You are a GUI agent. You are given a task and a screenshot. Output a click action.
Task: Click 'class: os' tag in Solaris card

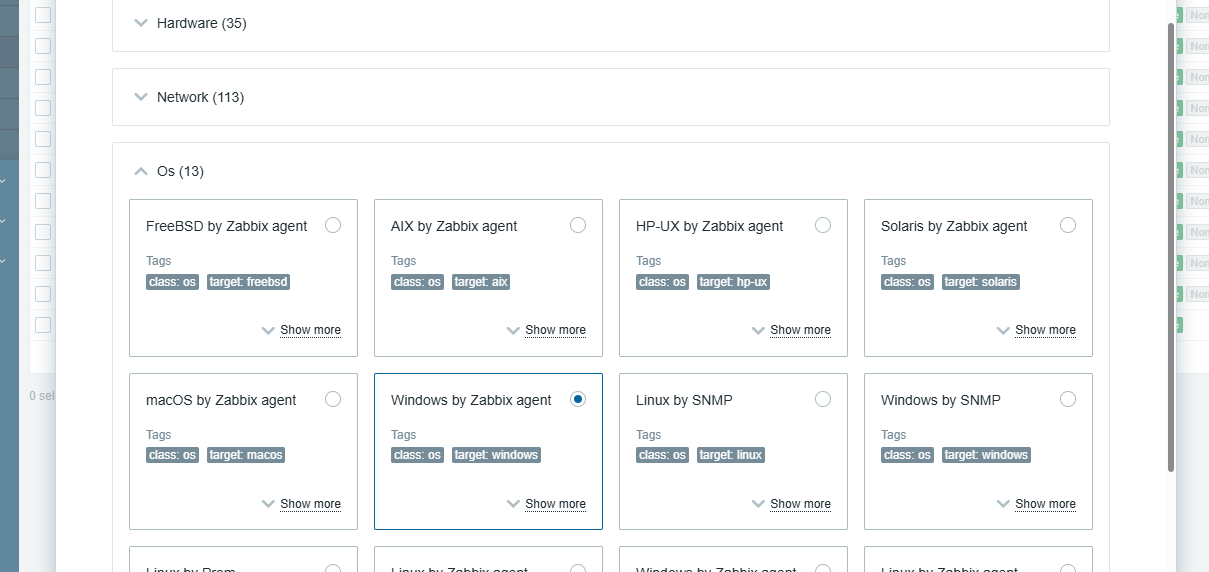tap(908, 282)
